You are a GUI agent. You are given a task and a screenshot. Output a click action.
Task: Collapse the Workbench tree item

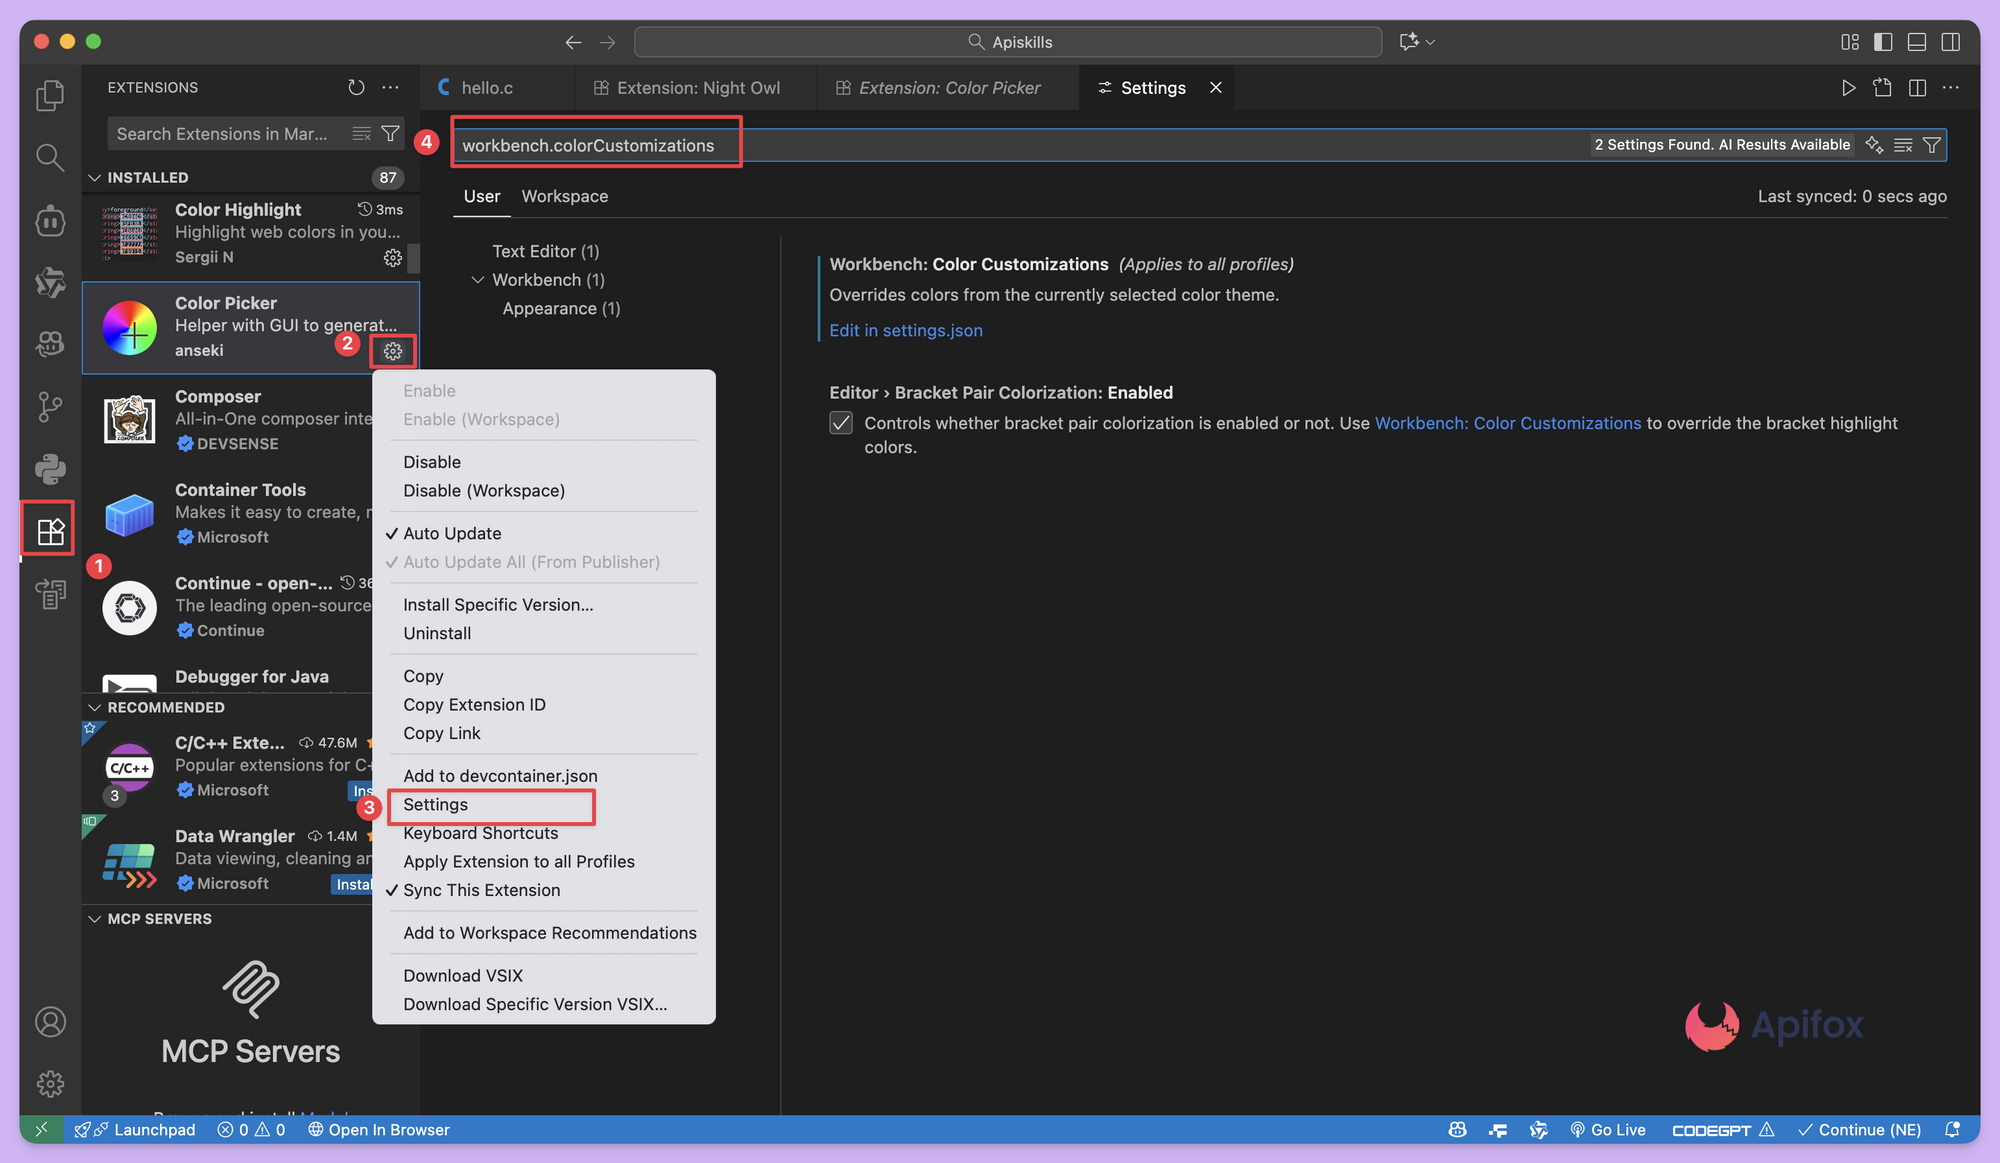pyautogui.click(x=478, y=280)
